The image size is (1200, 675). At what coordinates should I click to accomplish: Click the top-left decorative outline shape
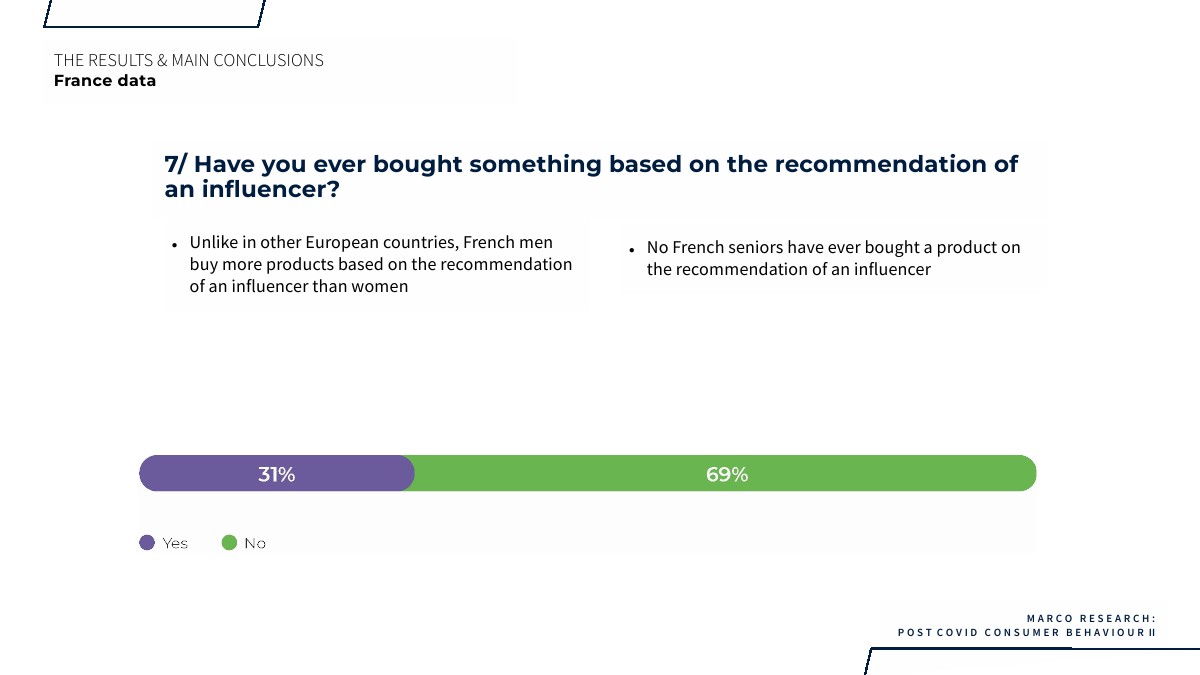tap(155, 14)
